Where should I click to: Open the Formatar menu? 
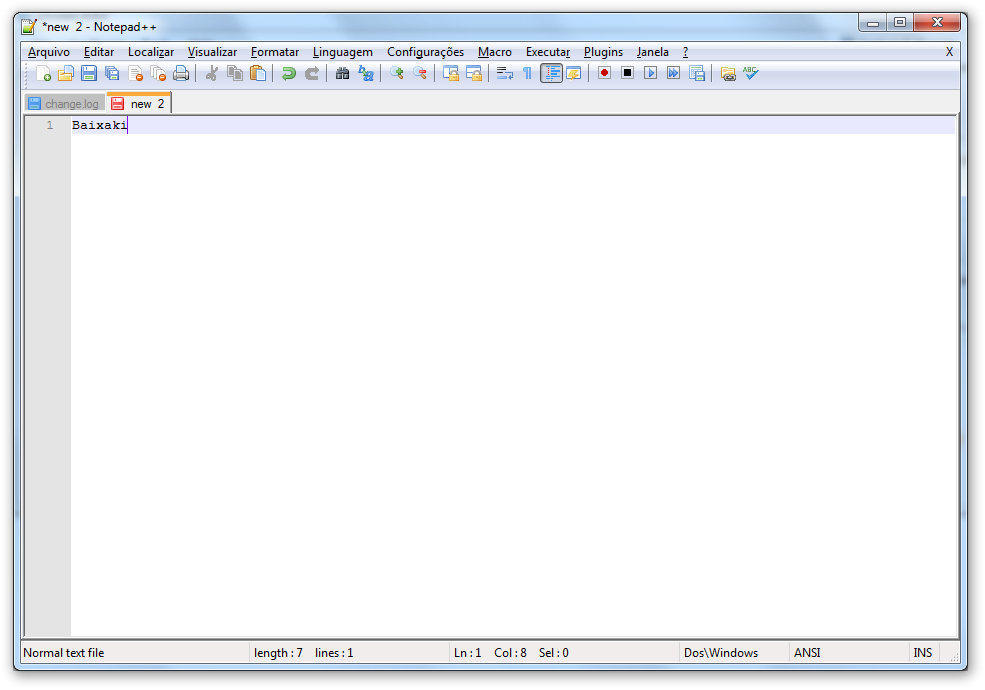pos(275,52)
